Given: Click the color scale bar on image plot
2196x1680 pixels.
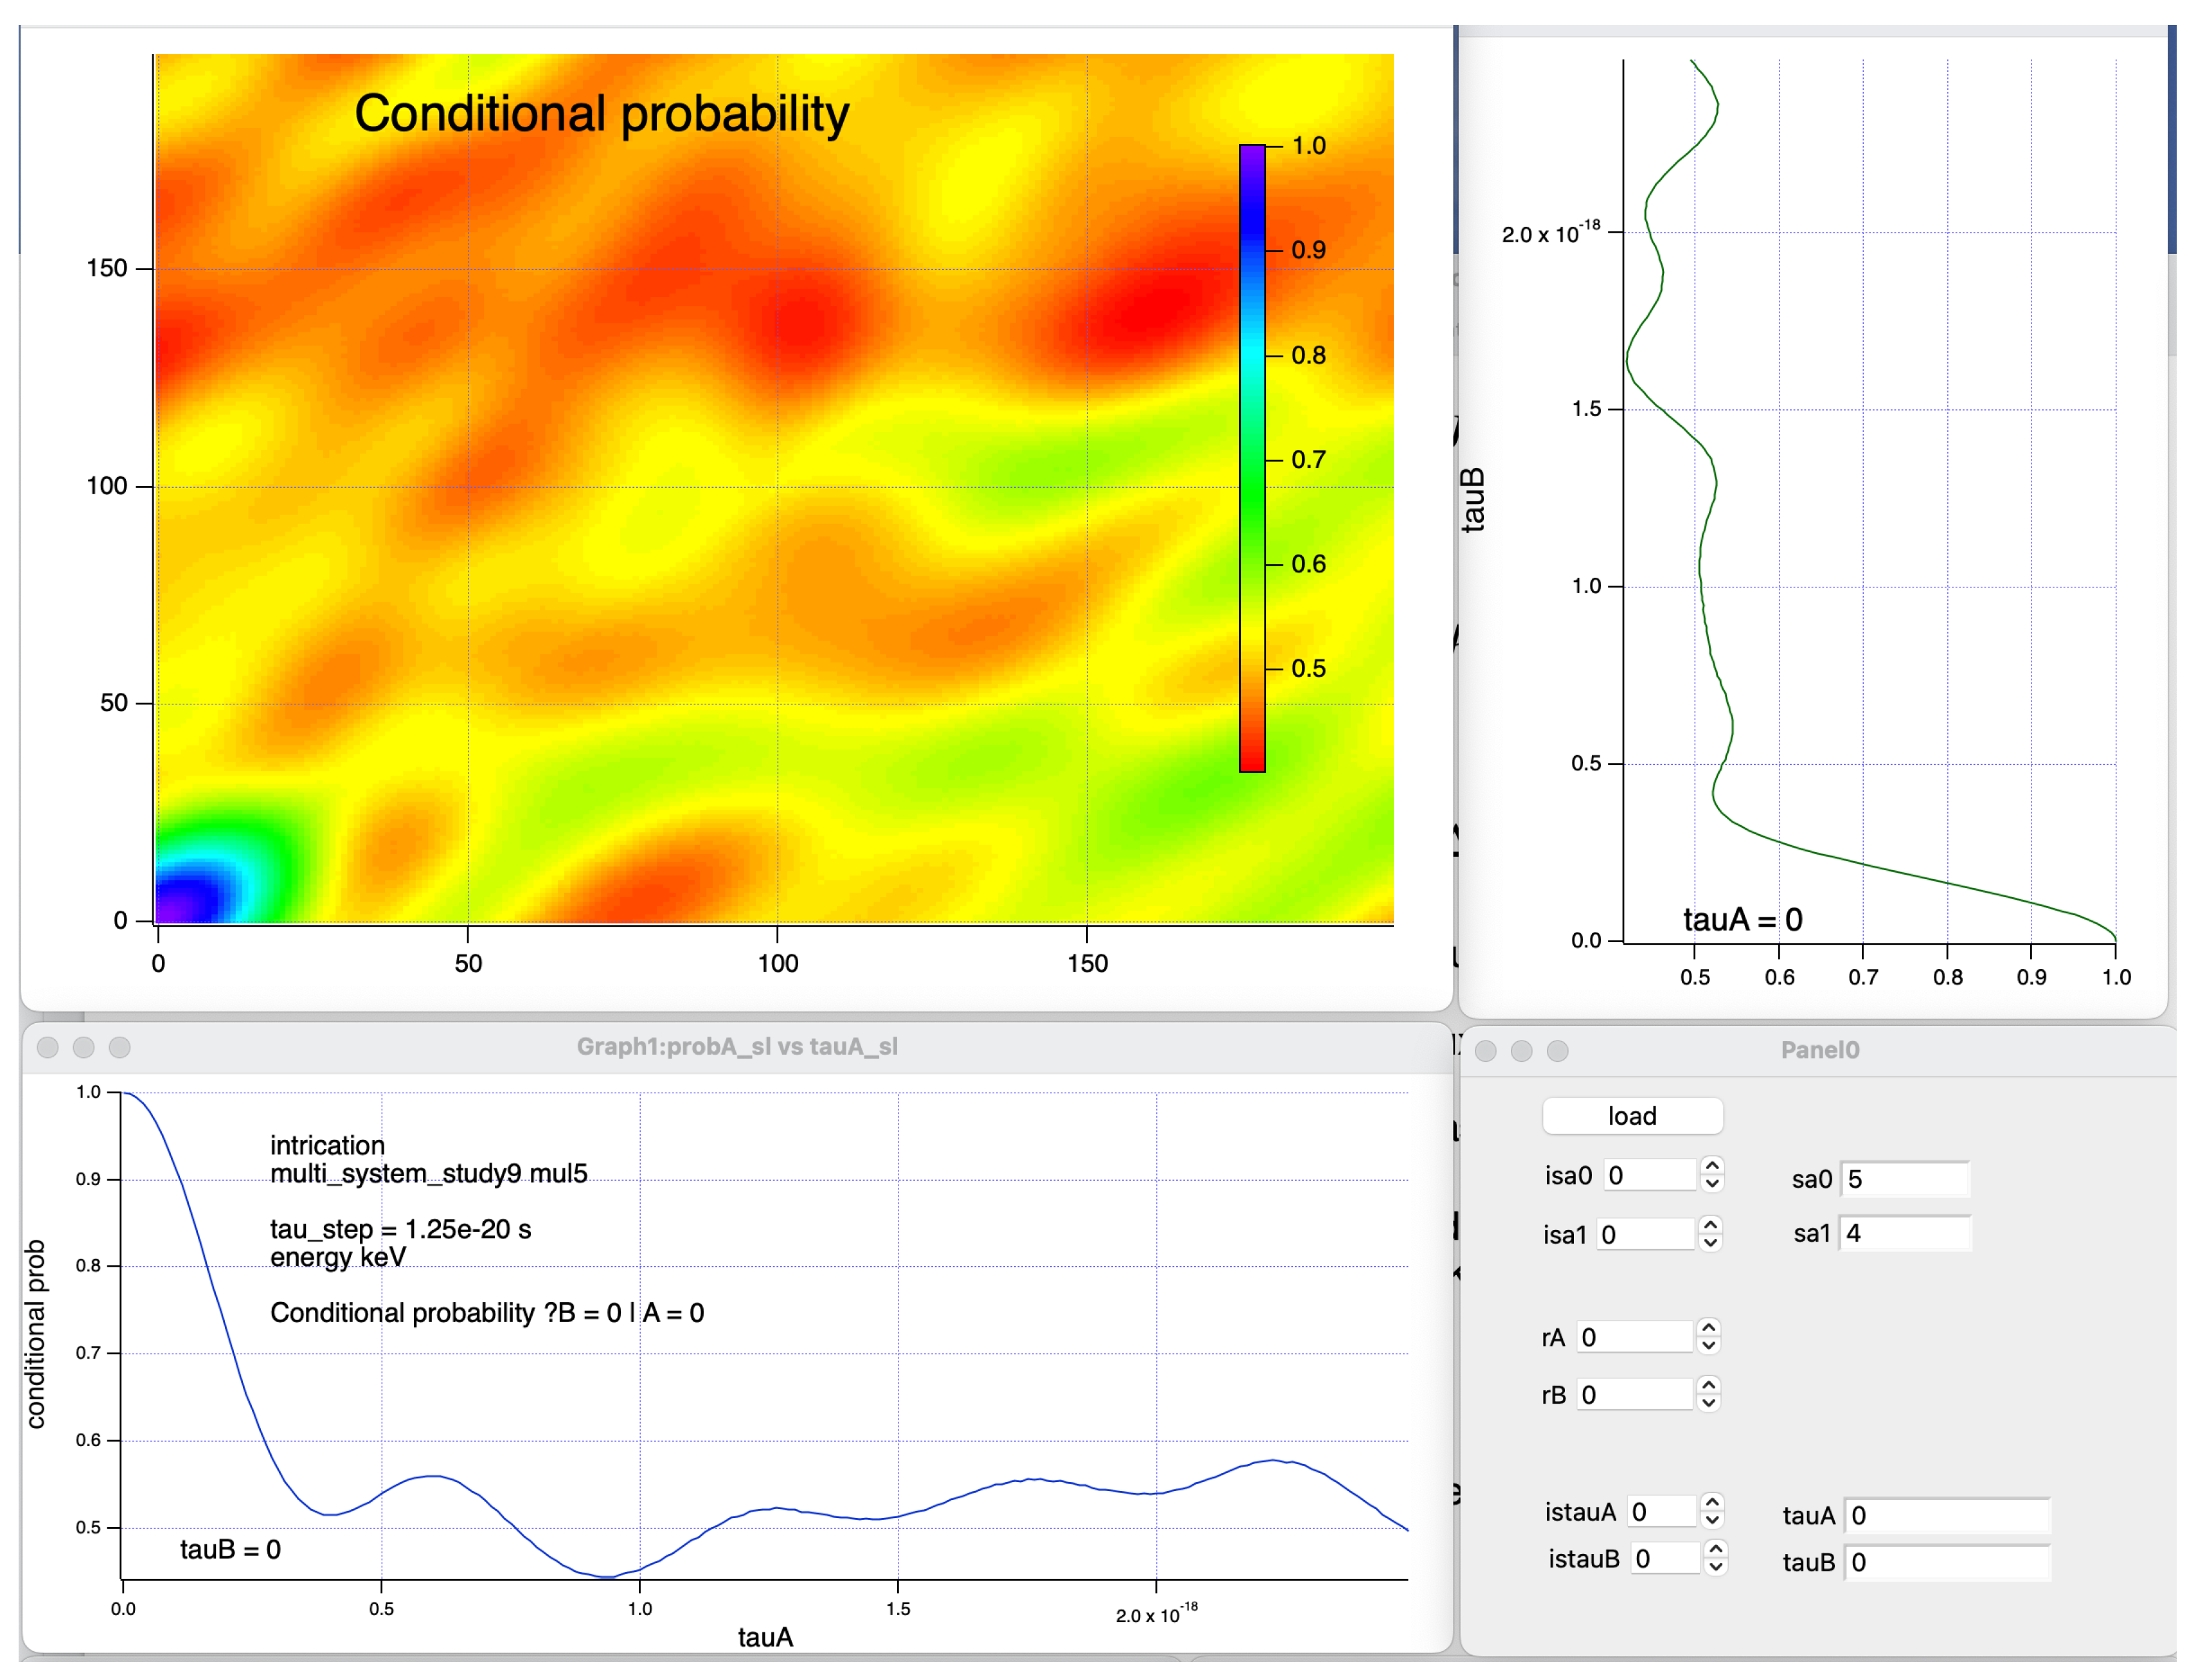Looking at the screenshot, I should pos(1252,458).
